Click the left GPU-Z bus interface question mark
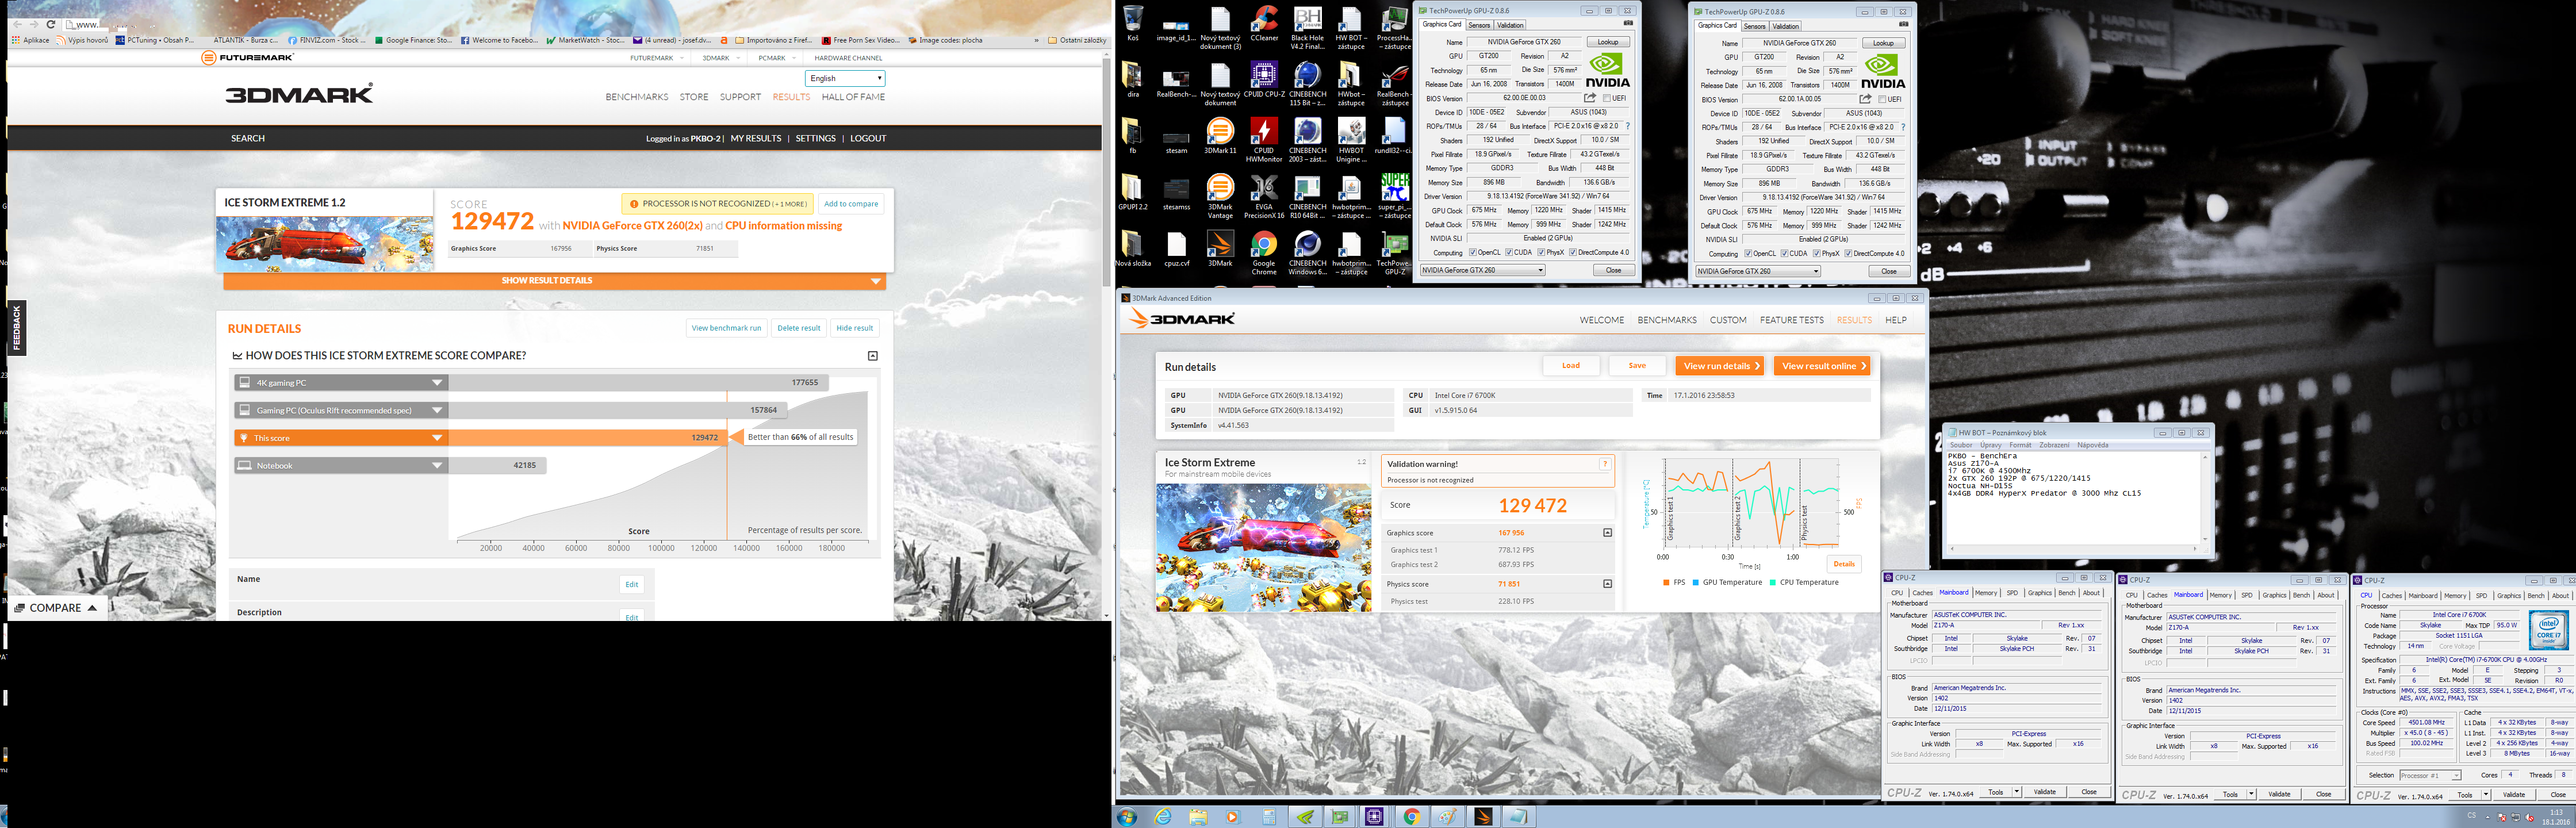2576x828 pixels. [x=1627, y=126]
